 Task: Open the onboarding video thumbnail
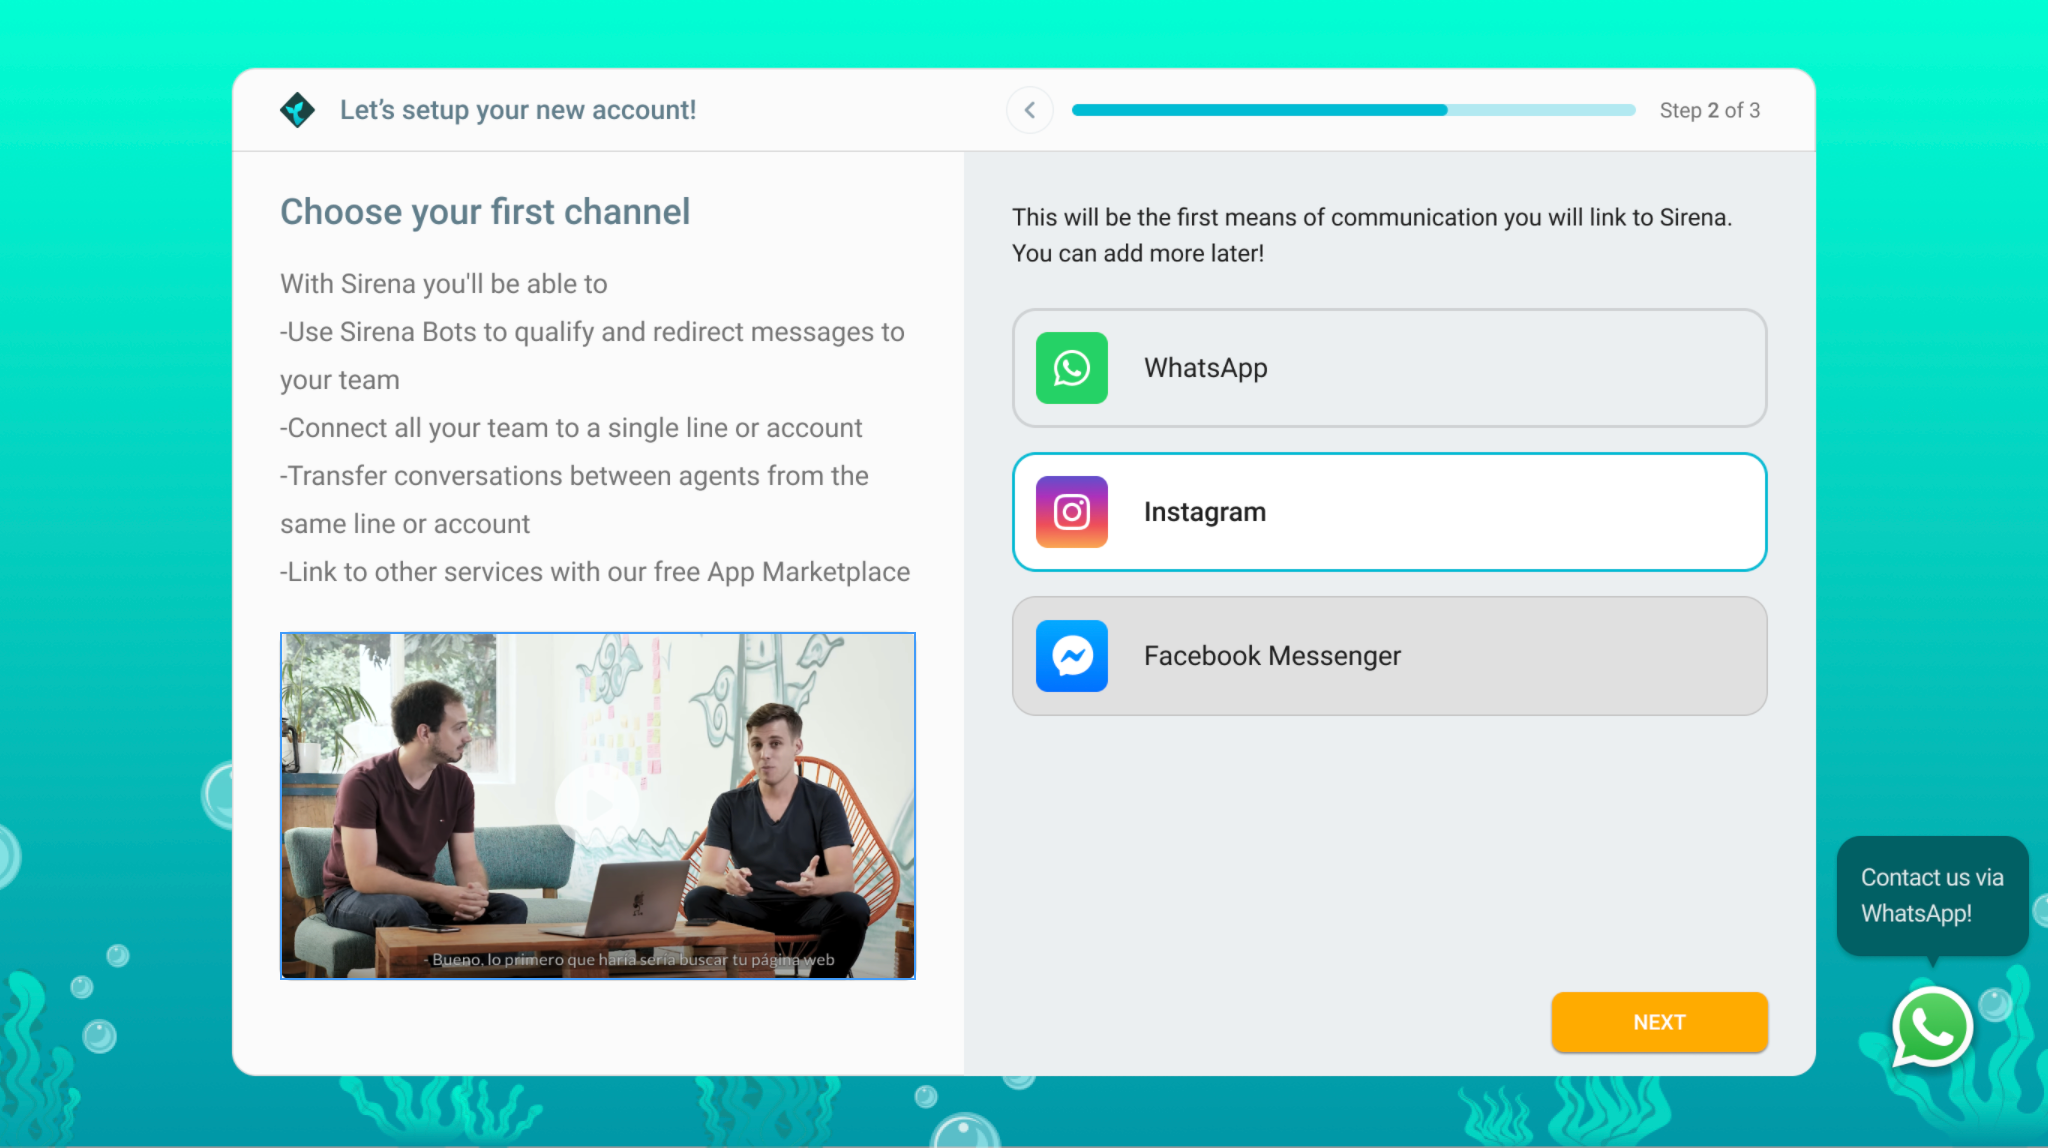597,804
